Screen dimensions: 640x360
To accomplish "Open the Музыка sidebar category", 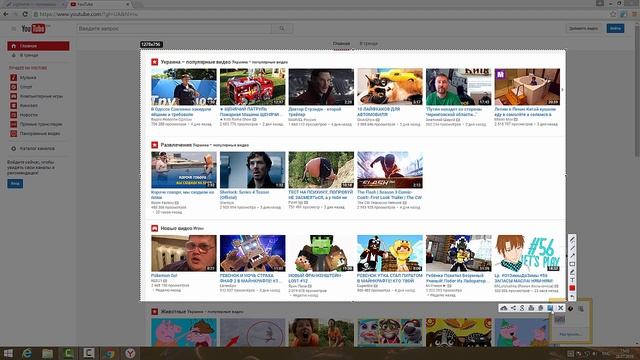I will pyautogui.click(x=28, y=78).
